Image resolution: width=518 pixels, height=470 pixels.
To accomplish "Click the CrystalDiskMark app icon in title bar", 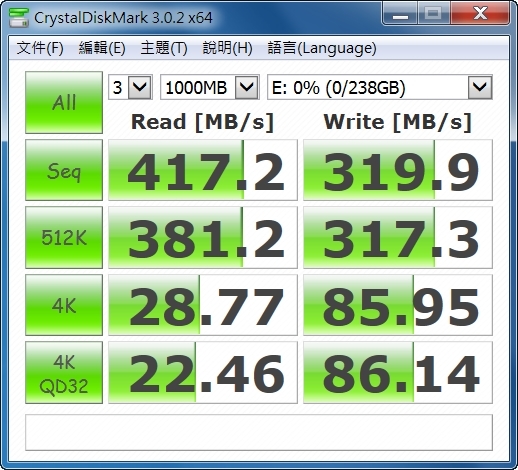I will [18, 17].
